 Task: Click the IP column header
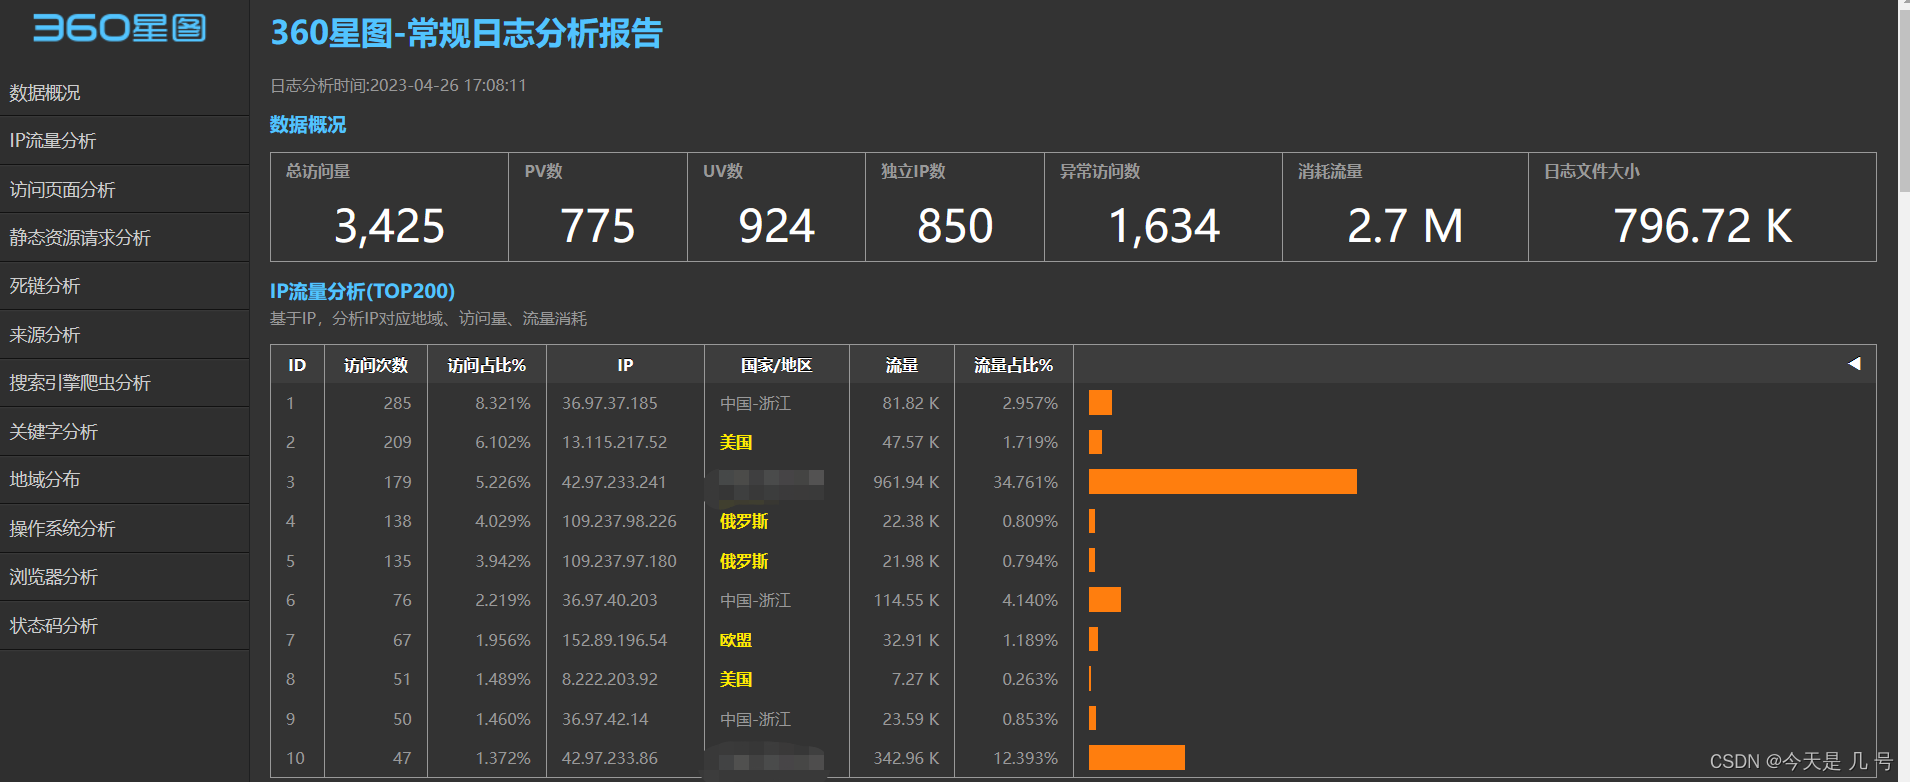click(625, 365)
